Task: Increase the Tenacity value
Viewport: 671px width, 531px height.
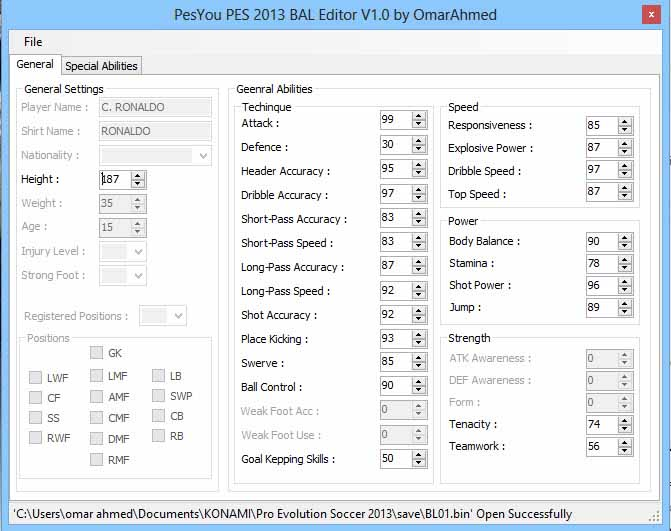Action: tap(625, 421)
